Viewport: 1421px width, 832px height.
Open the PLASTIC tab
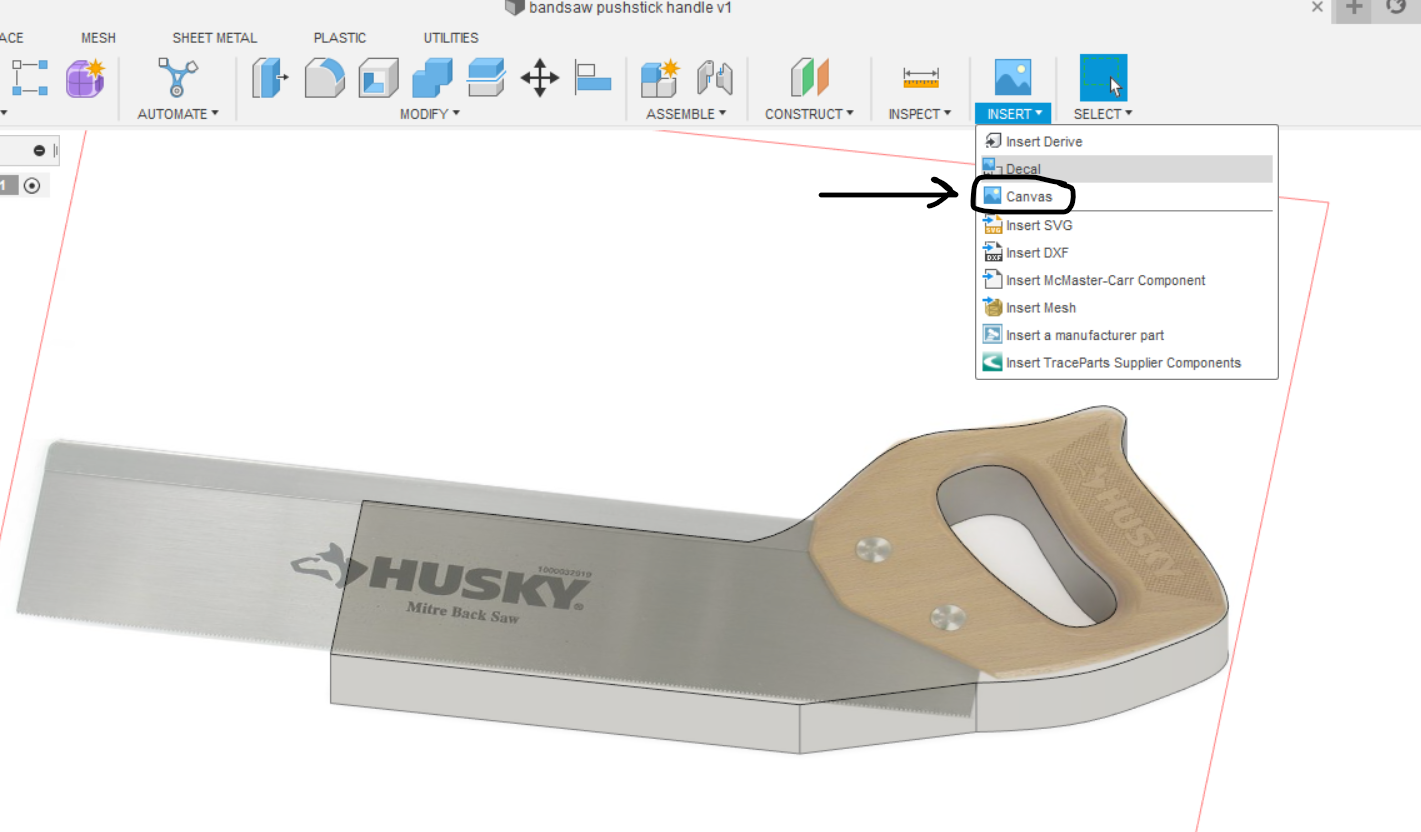point(340,38)
